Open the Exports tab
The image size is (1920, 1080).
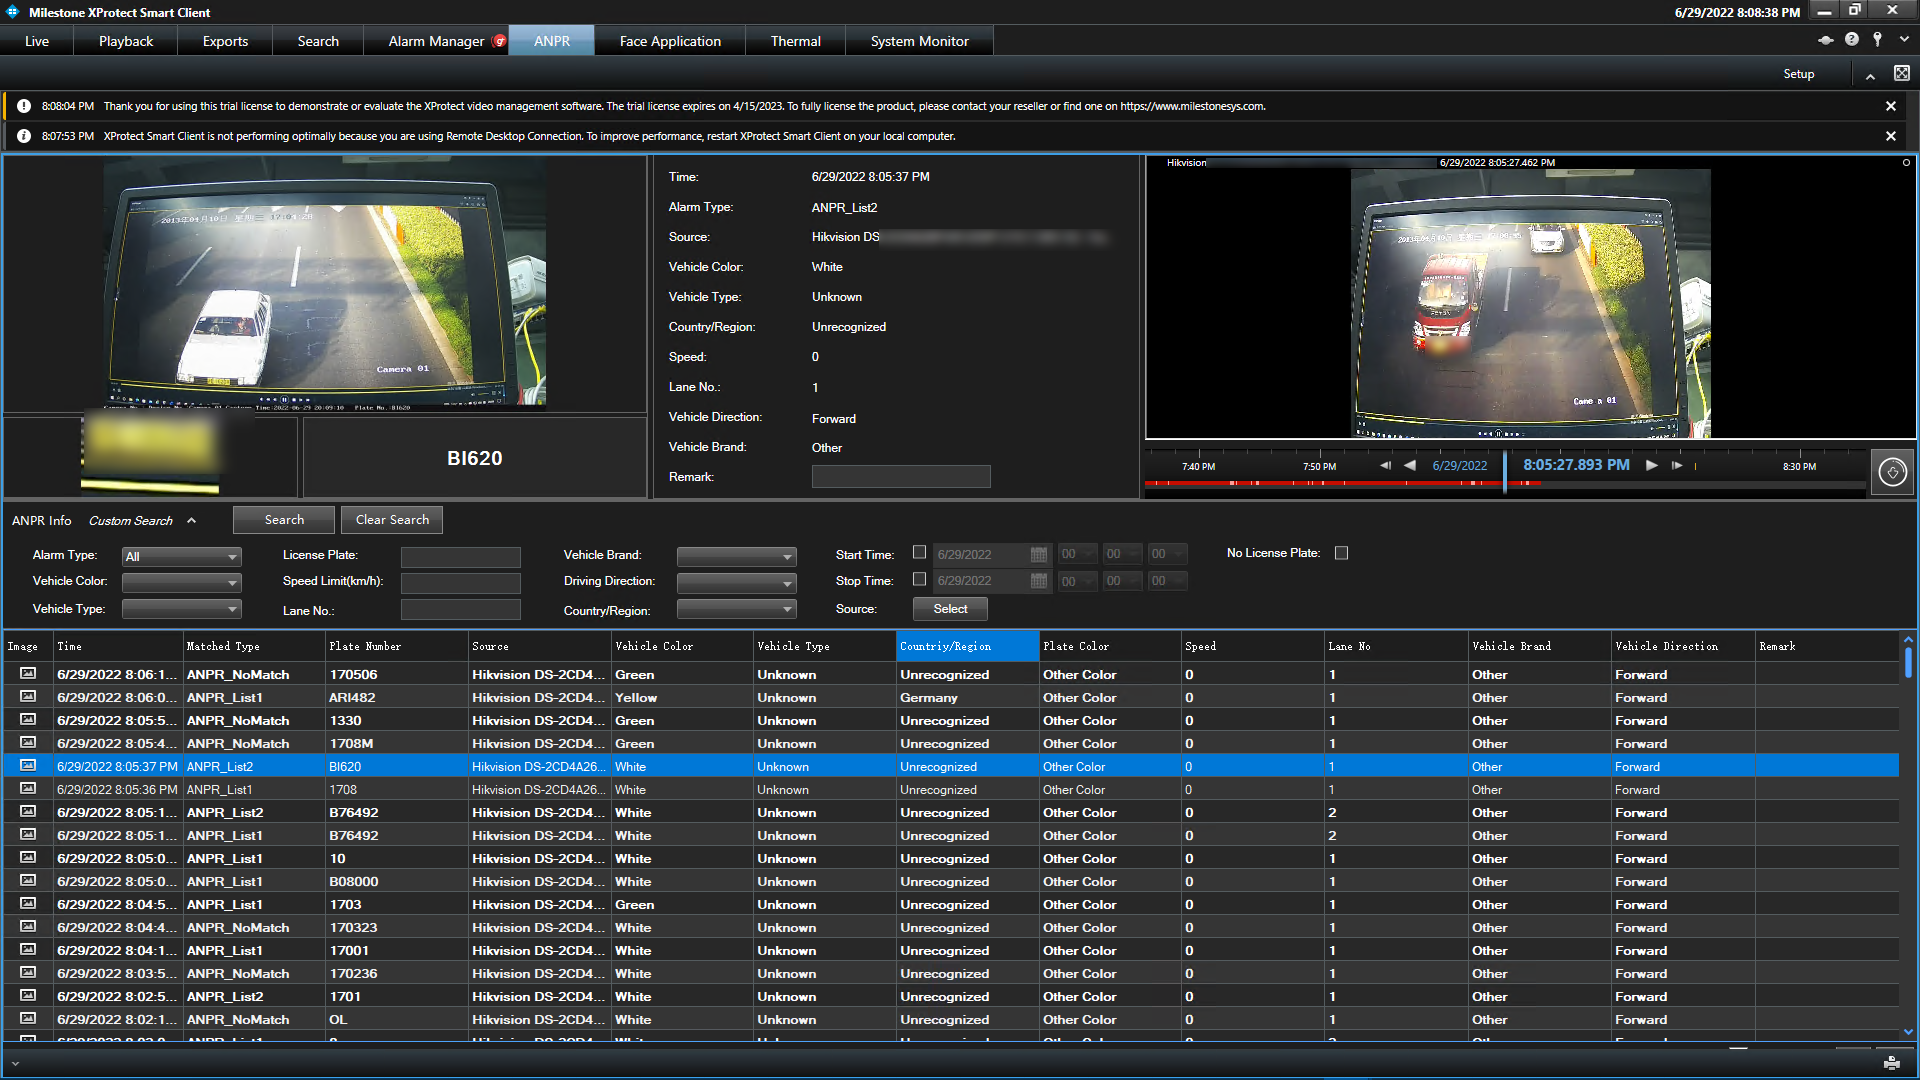point(225,41)
